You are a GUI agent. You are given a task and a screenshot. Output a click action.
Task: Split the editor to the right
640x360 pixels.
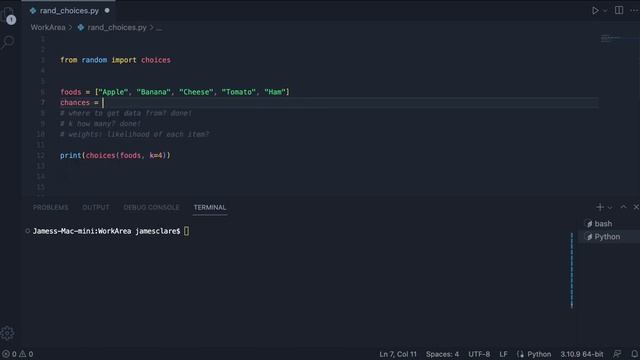point(619,10)
